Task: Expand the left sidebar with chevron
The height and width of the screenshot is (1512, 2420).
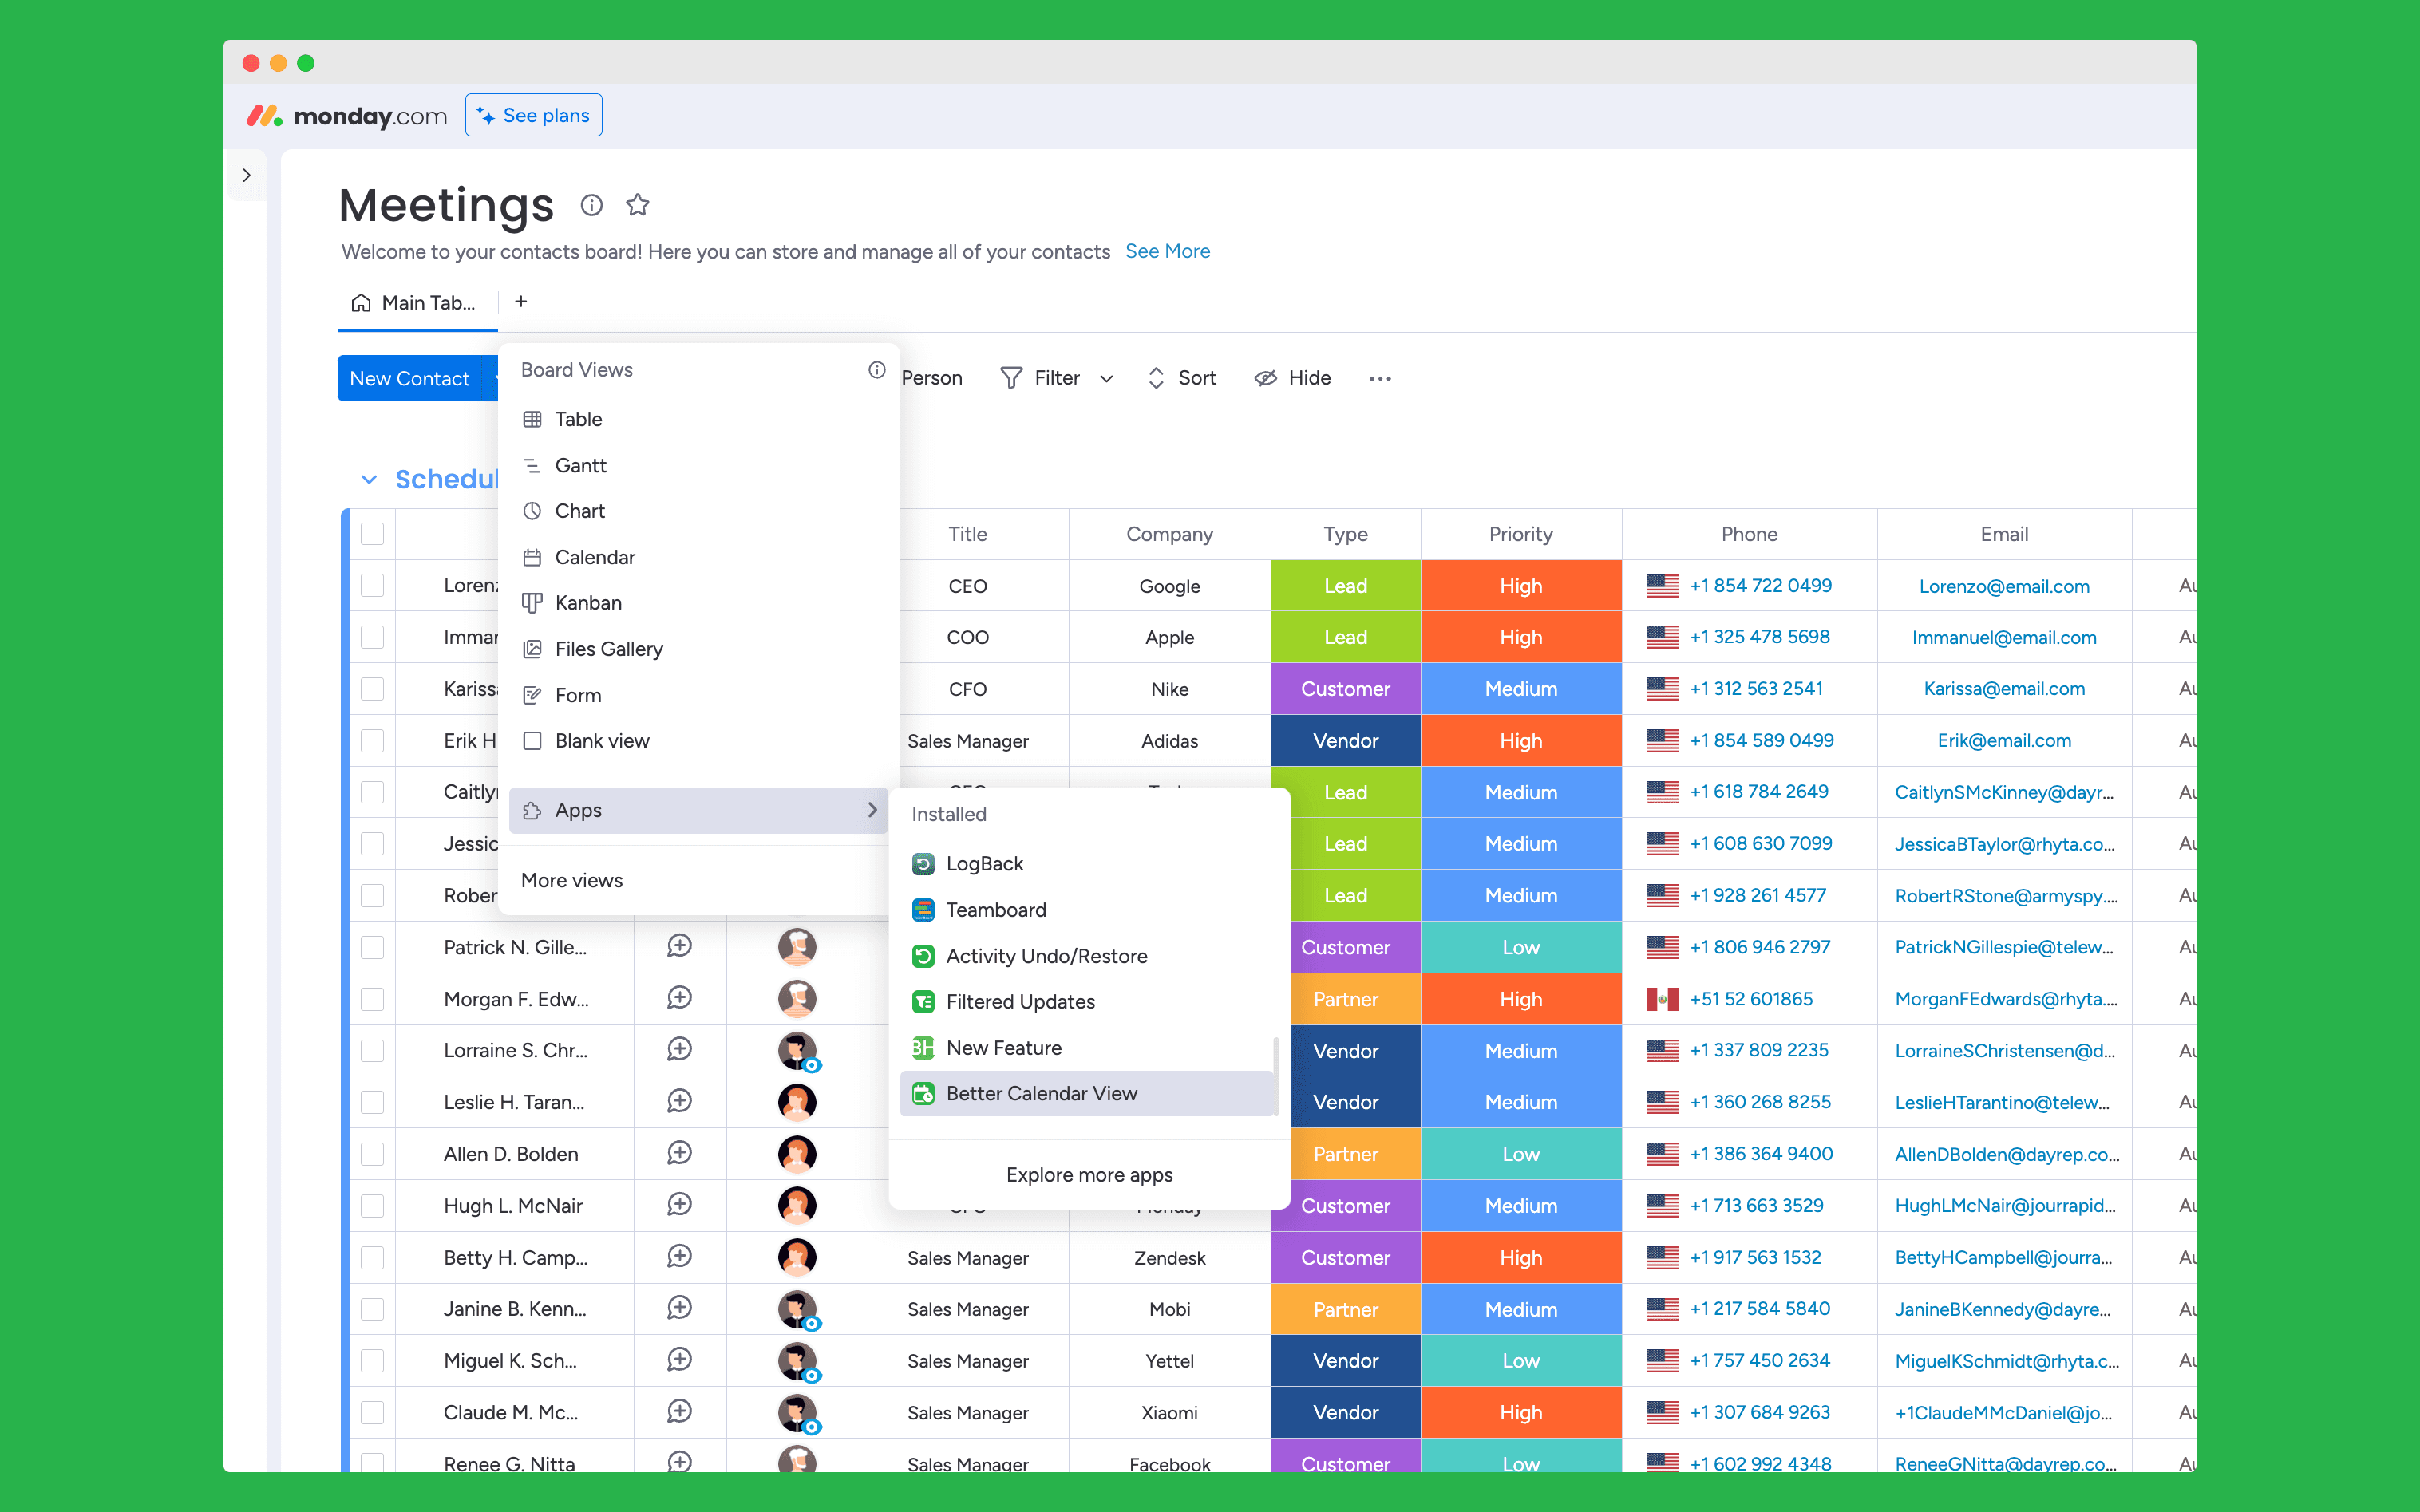Action: point(246,176)
